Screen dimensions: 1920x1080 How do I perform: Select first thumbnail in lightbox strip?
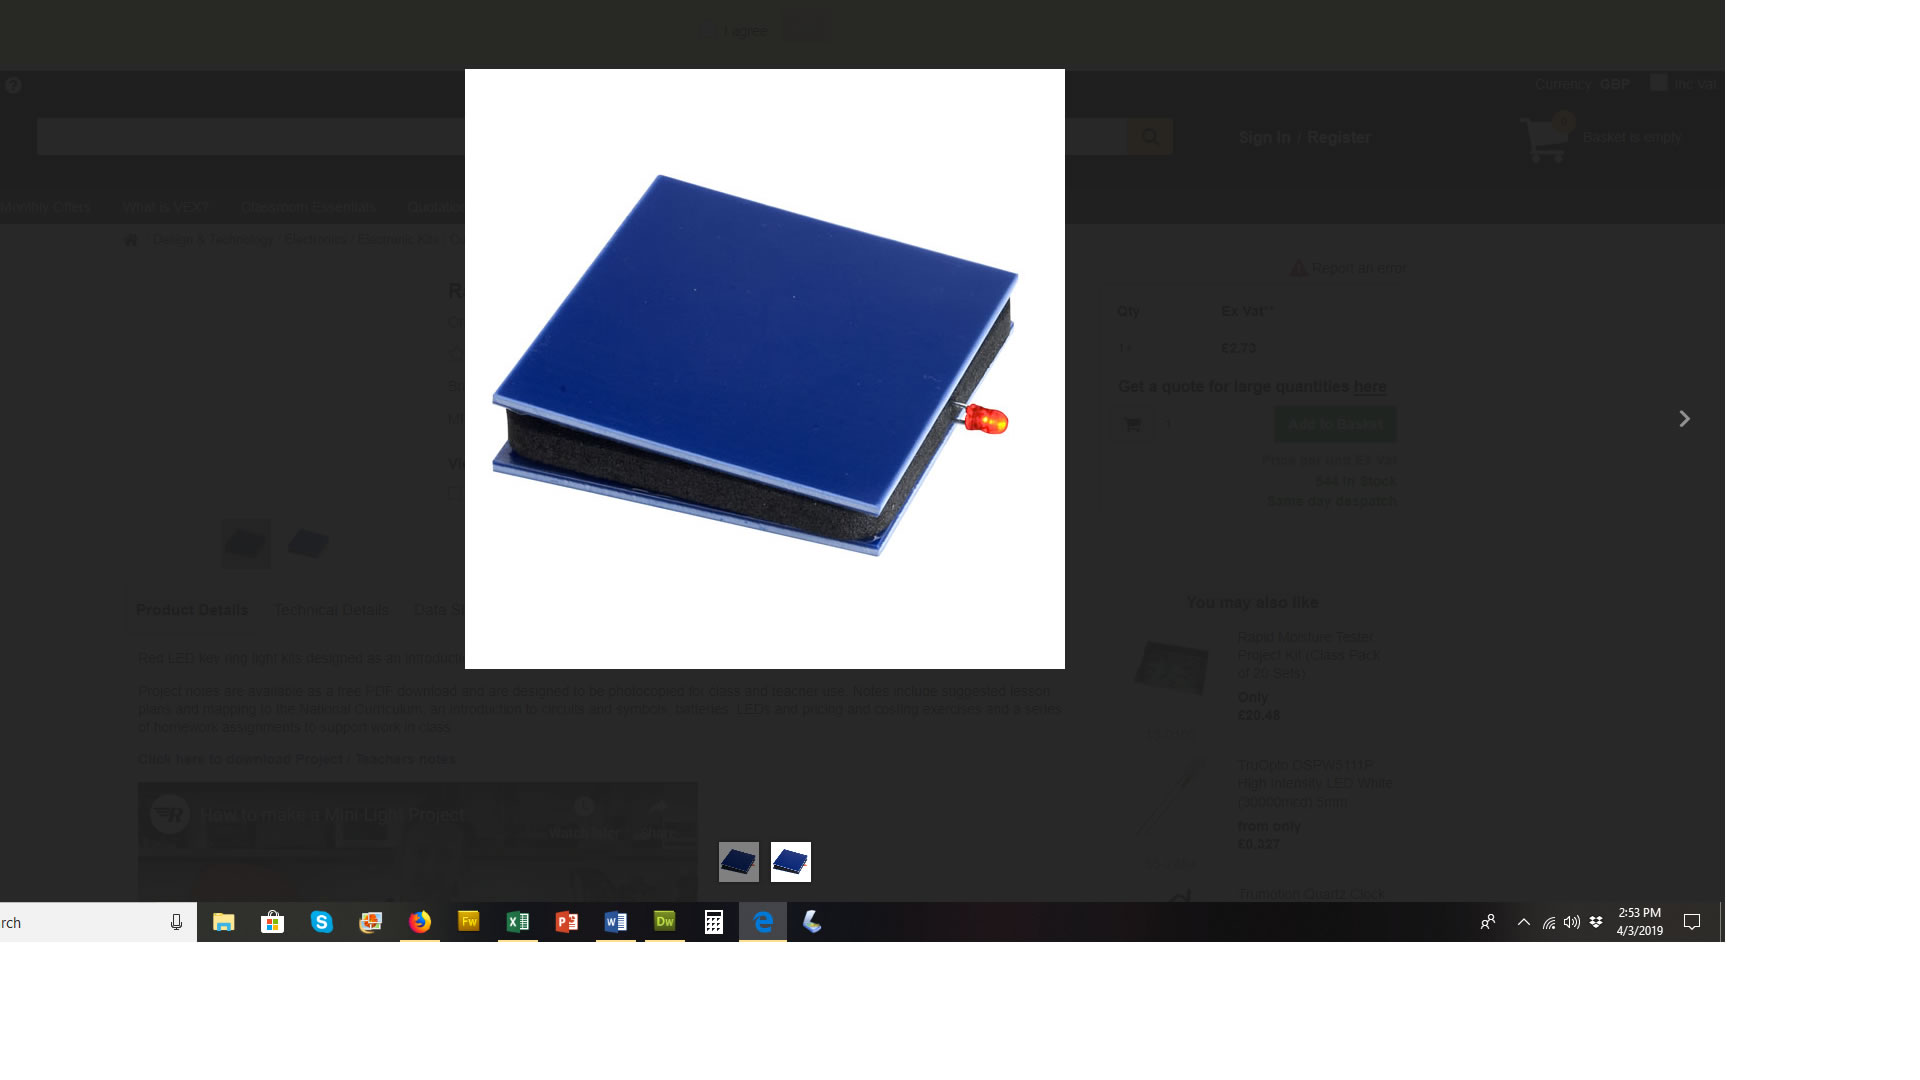739,862
